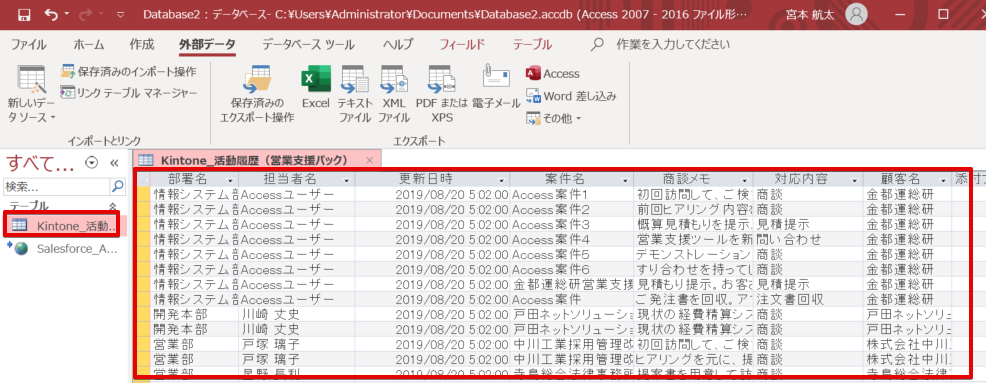Screen dimensions: 986x383
Task: Open the Customize Quick Access Toolbar arrow
Action: pos(120,15)
